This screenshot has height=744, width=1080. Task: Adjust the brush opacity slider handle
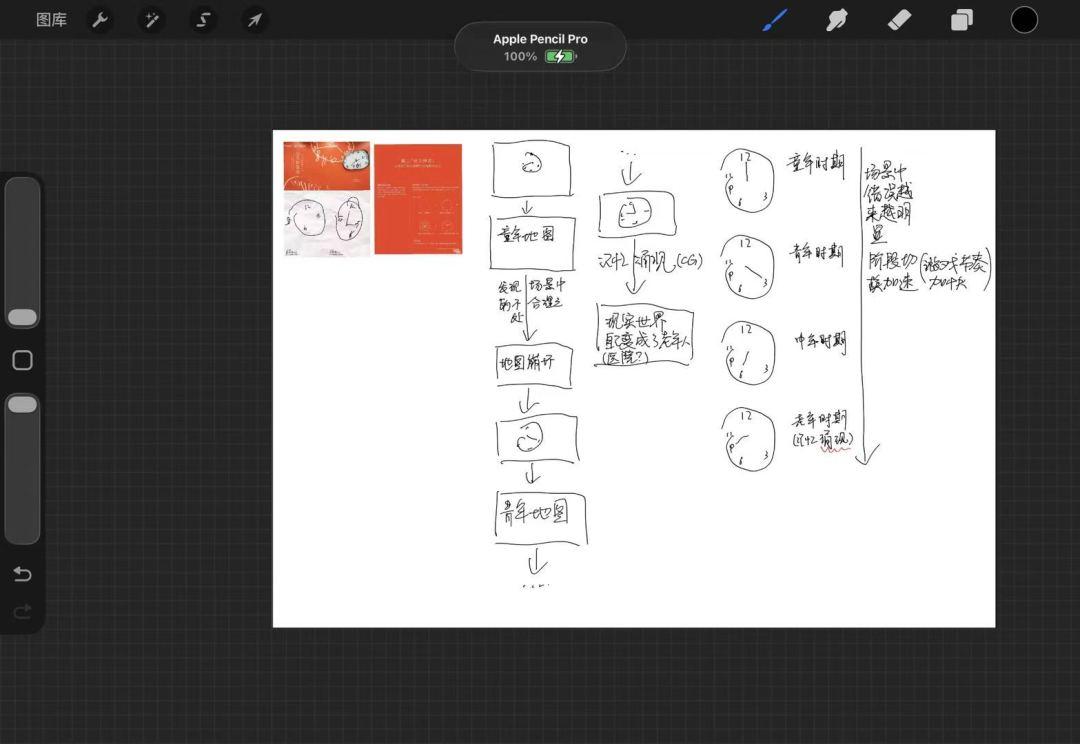click(22, 404)
